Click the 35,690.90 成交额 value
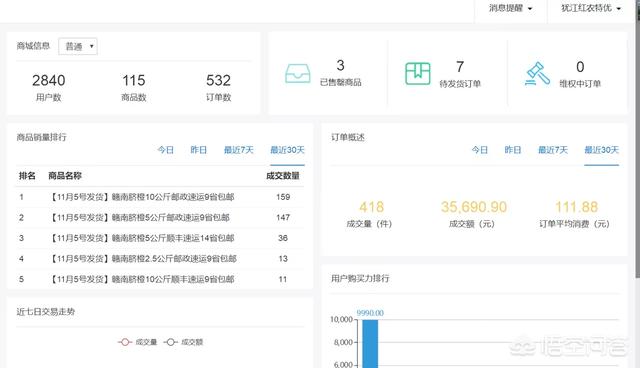This screenshot has width=640, height=368. tap(473, 207)
